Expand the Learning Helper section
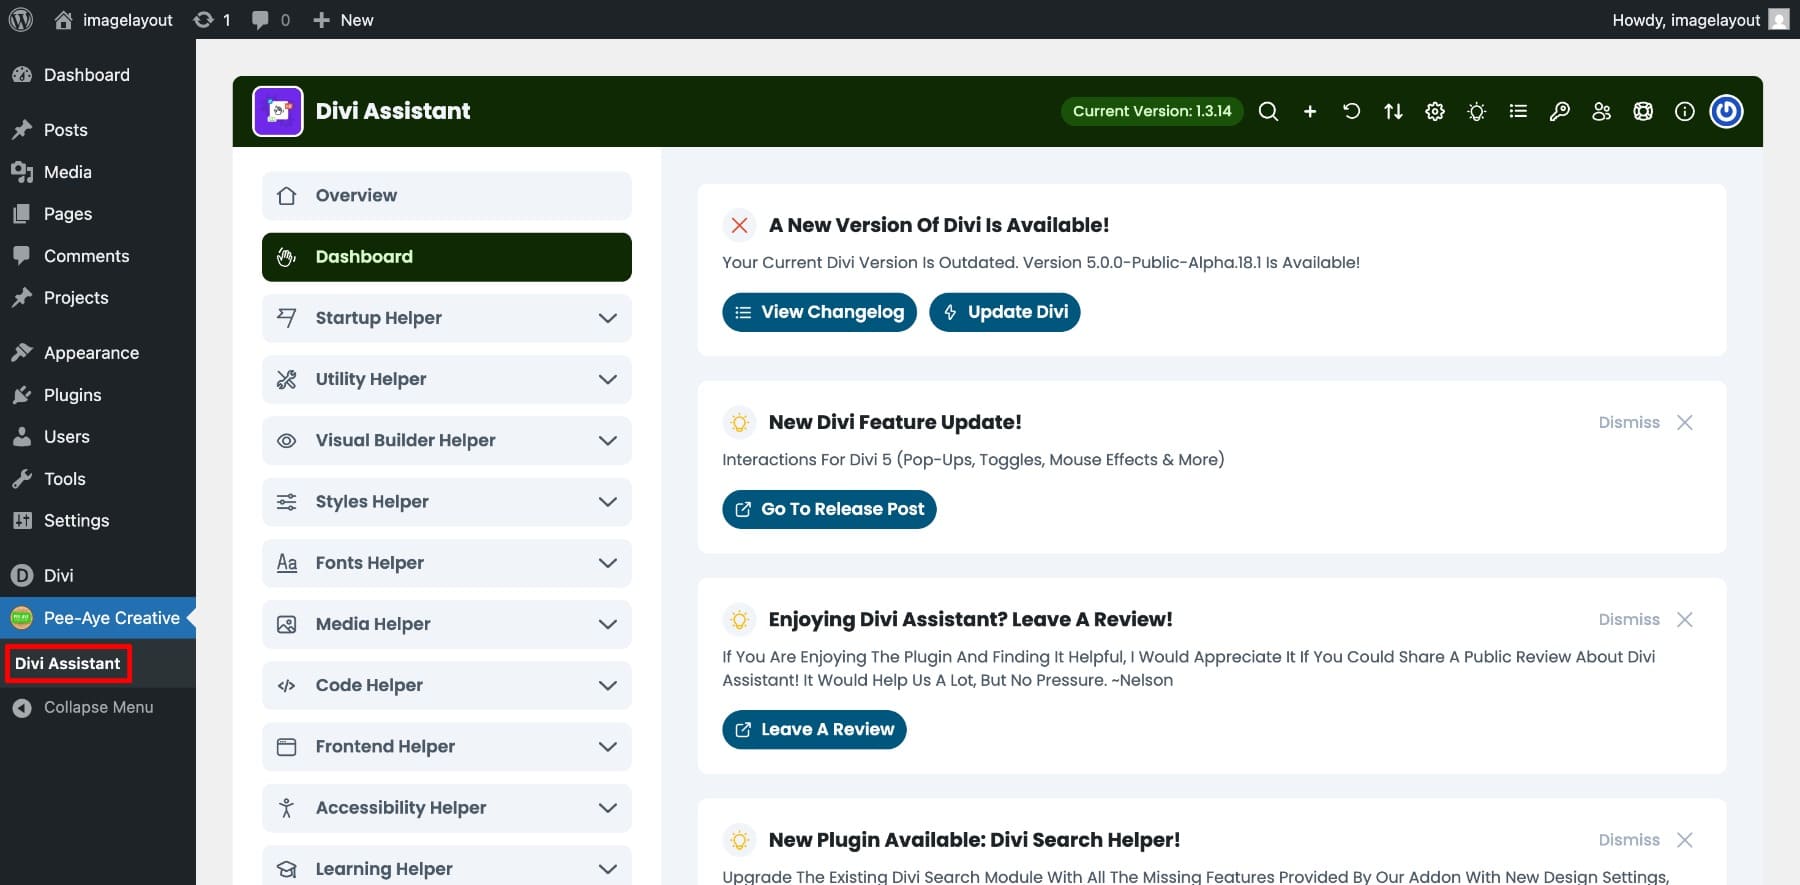 (x=447, y=866)
